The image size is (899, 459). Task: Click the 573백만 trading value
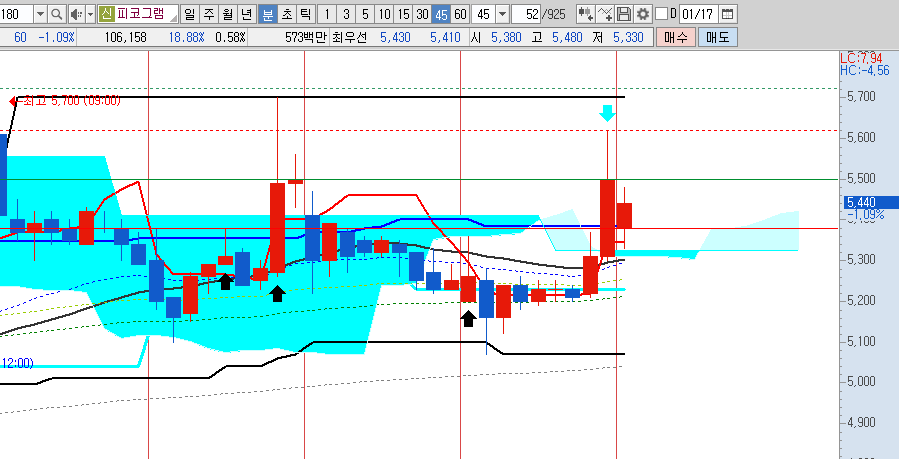pyautogui.click(x=306, y=38)
